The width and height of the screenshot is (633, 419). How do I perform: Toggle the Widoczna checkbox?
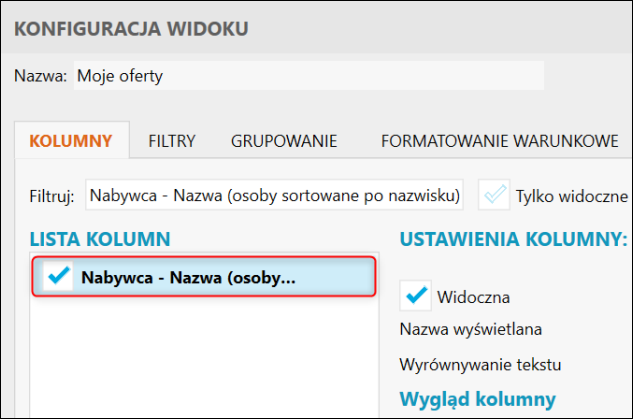[x=415, y=295]
